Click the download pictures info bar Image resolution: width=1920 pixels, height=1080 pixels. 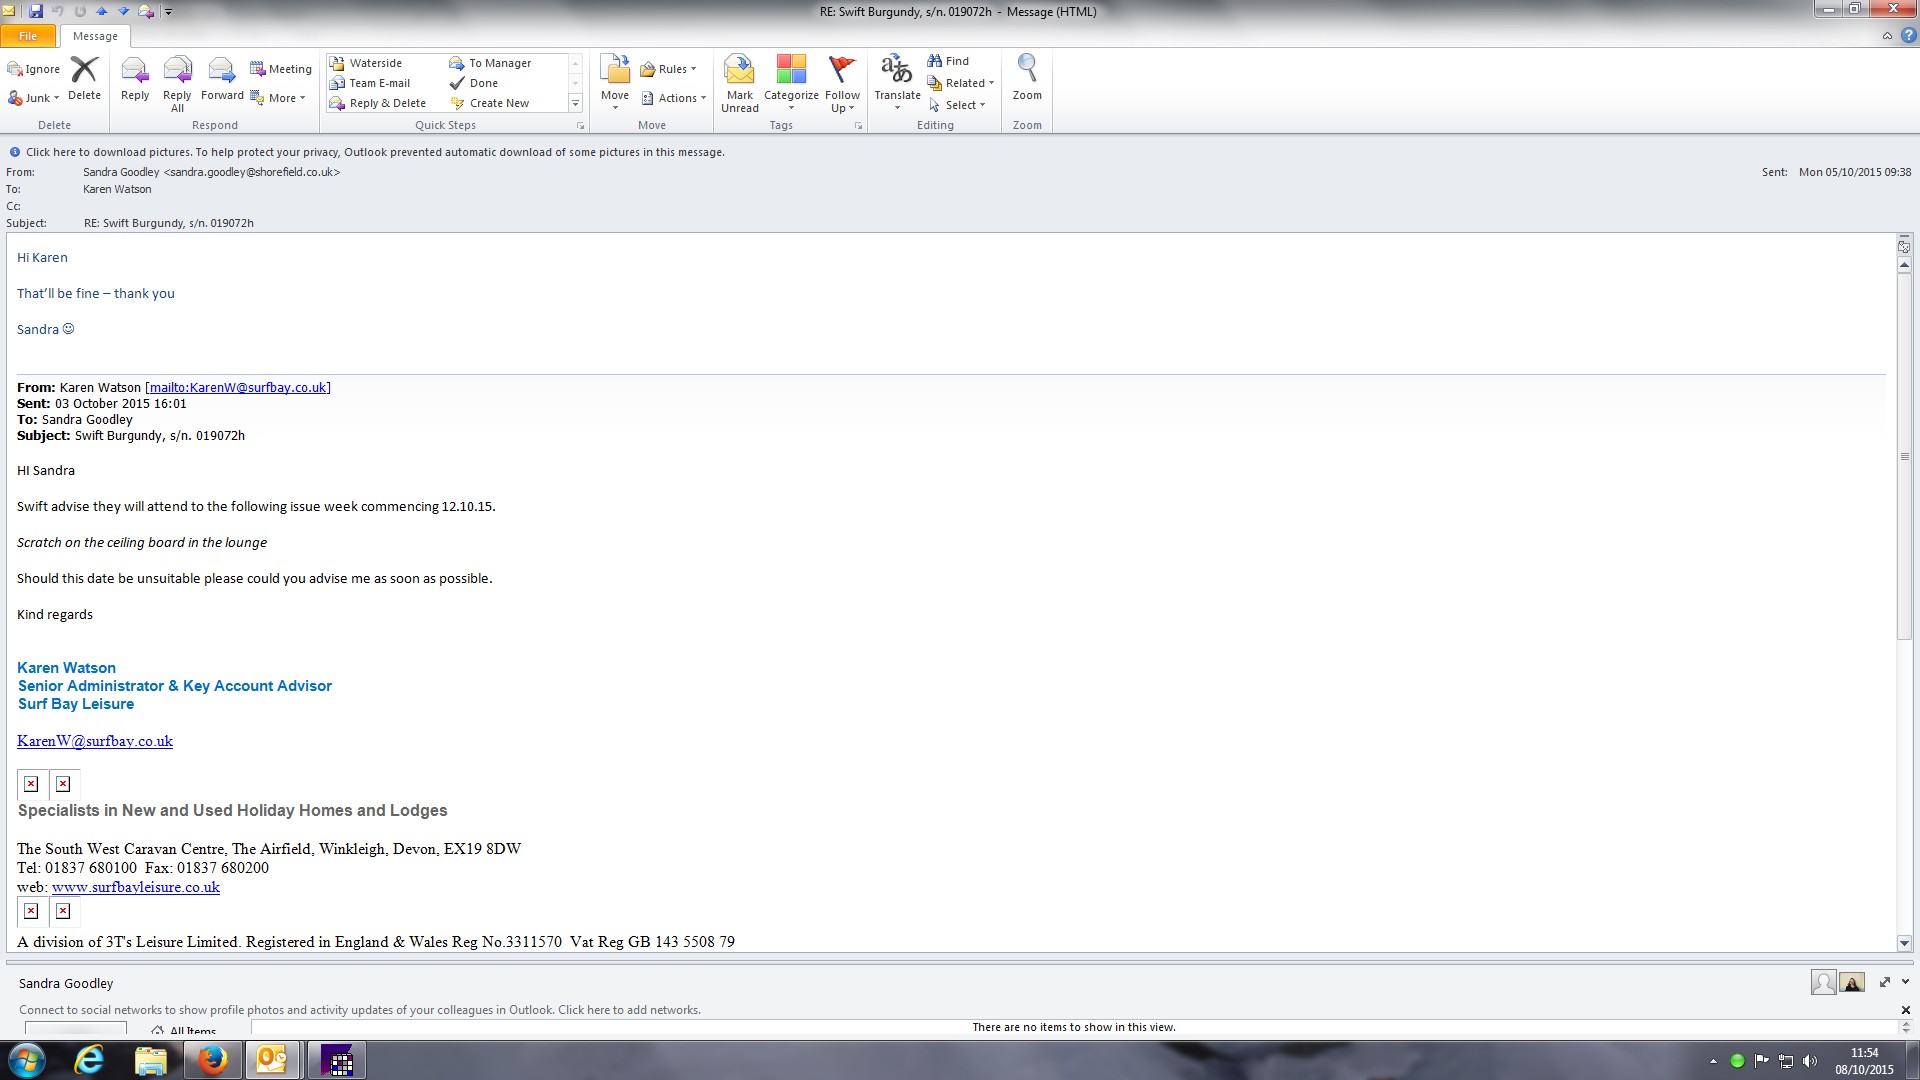pyautogui.click(x=374, y=152)
